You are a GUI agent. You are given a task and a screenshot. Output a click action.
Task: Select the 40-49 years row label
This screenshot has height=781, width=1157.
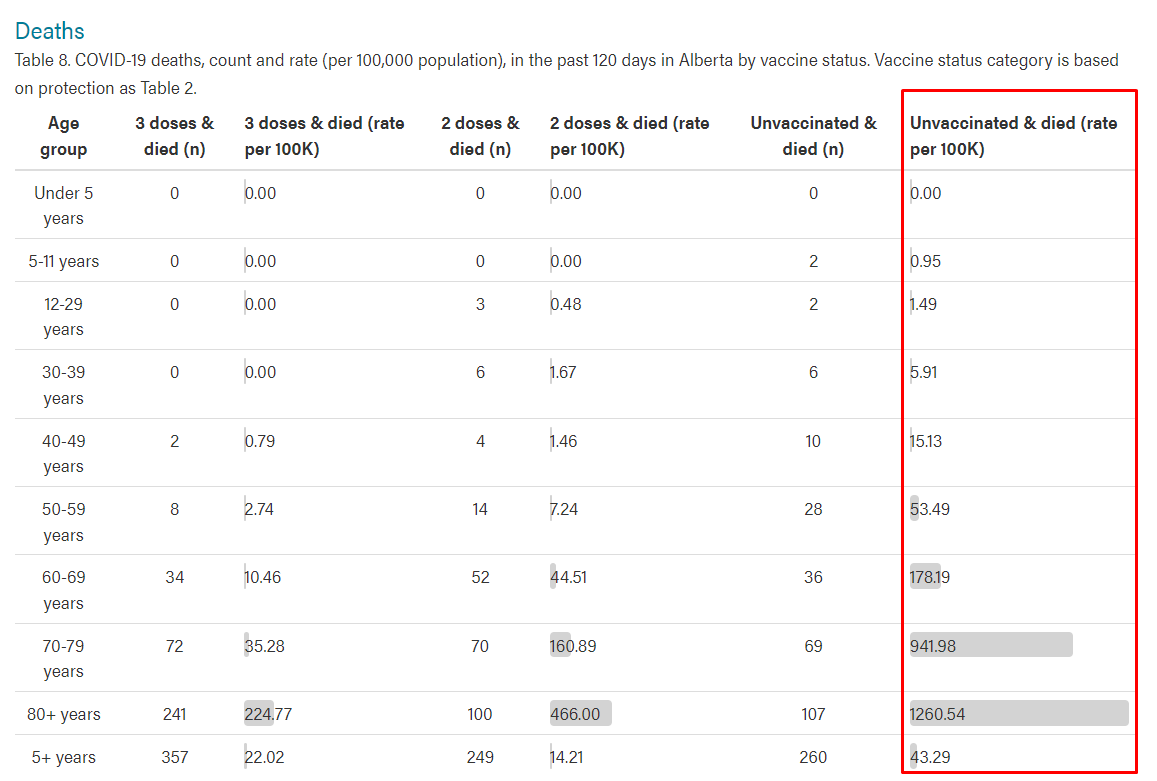pos(63,454)
